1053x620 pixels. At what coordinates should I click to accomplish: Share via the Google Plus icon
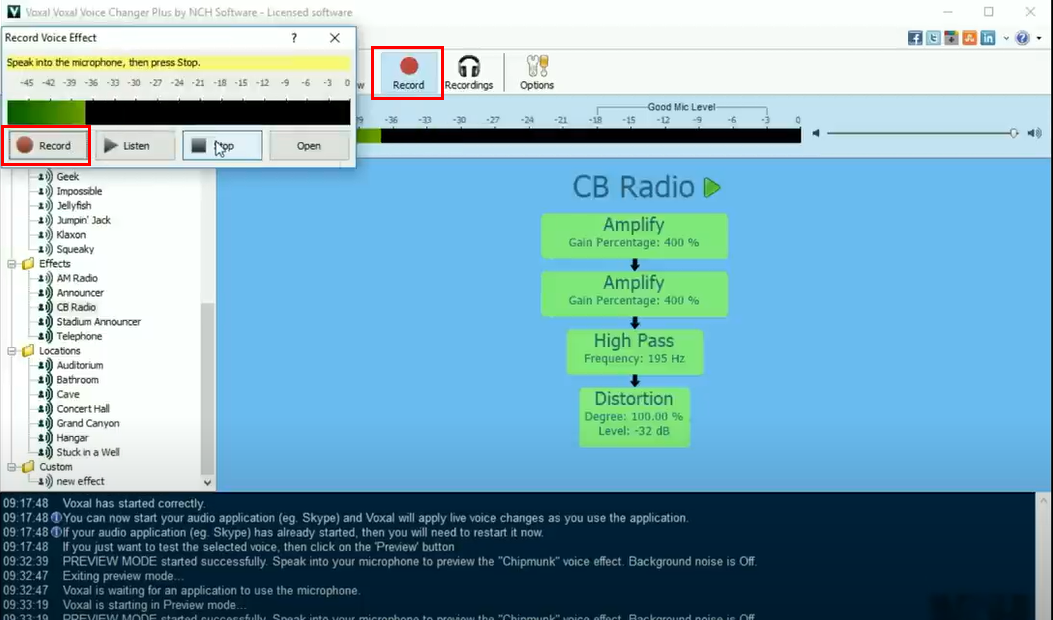[951, 38]
